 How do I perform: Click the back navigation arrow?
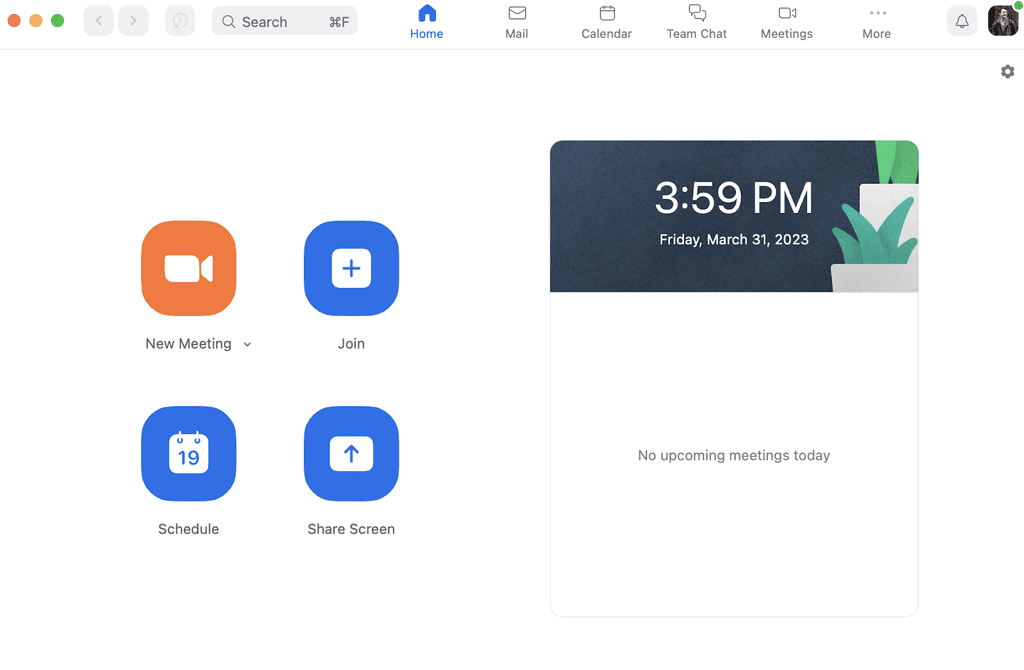pos(97,20)
